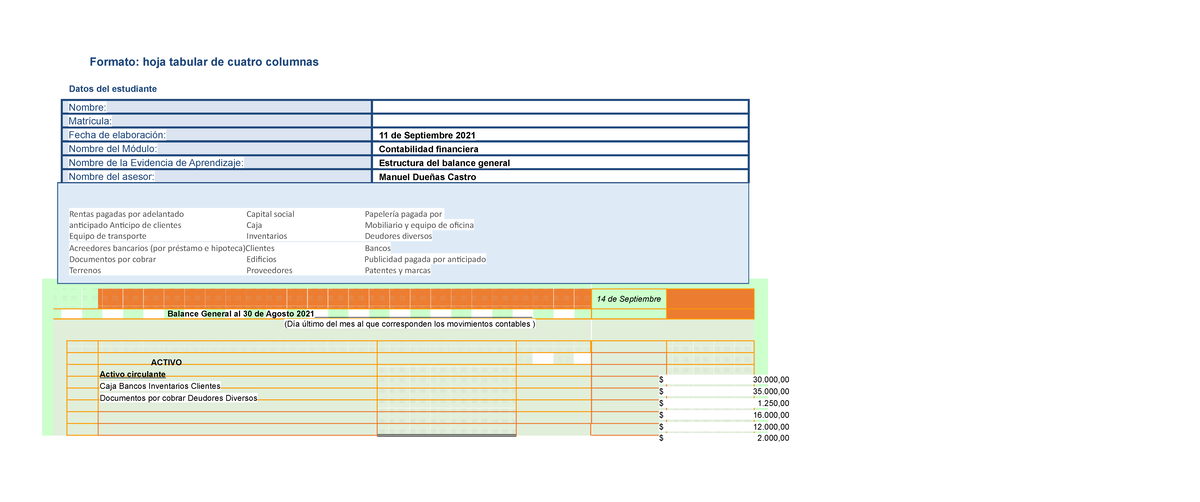The width and height of the screenshot is (1200, 502).
Task: Select the amount 2.000,00
Action: pyautogui.click(x=773, y=438)
